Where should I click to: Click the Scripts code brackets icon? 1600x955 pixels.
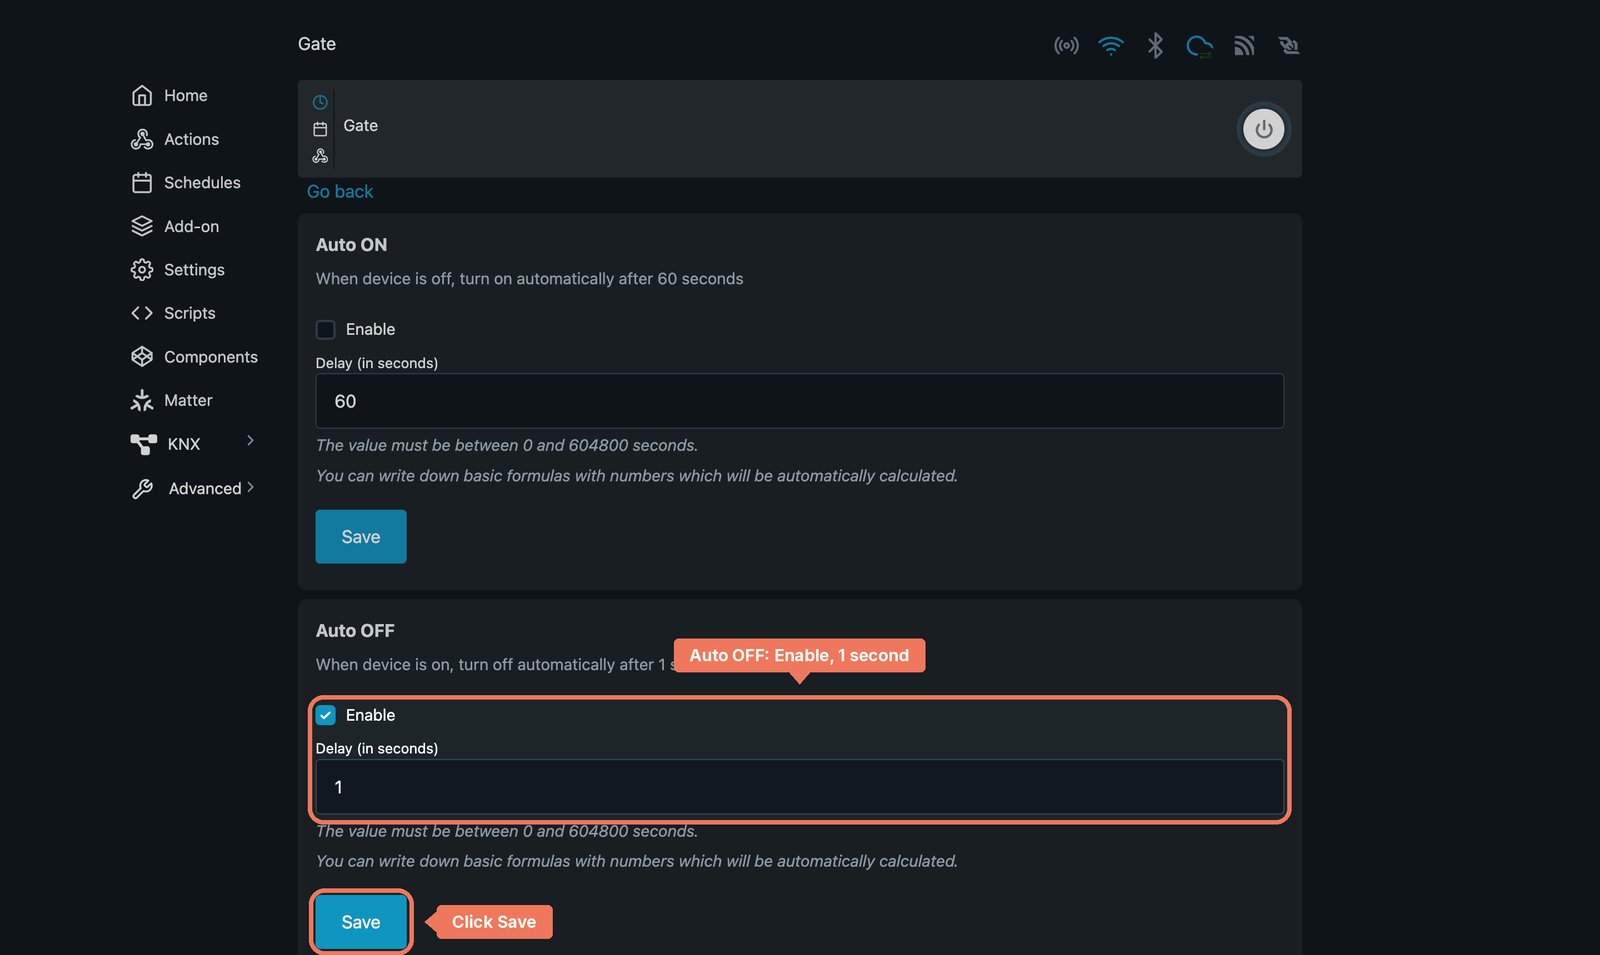(x=142, y=313)
